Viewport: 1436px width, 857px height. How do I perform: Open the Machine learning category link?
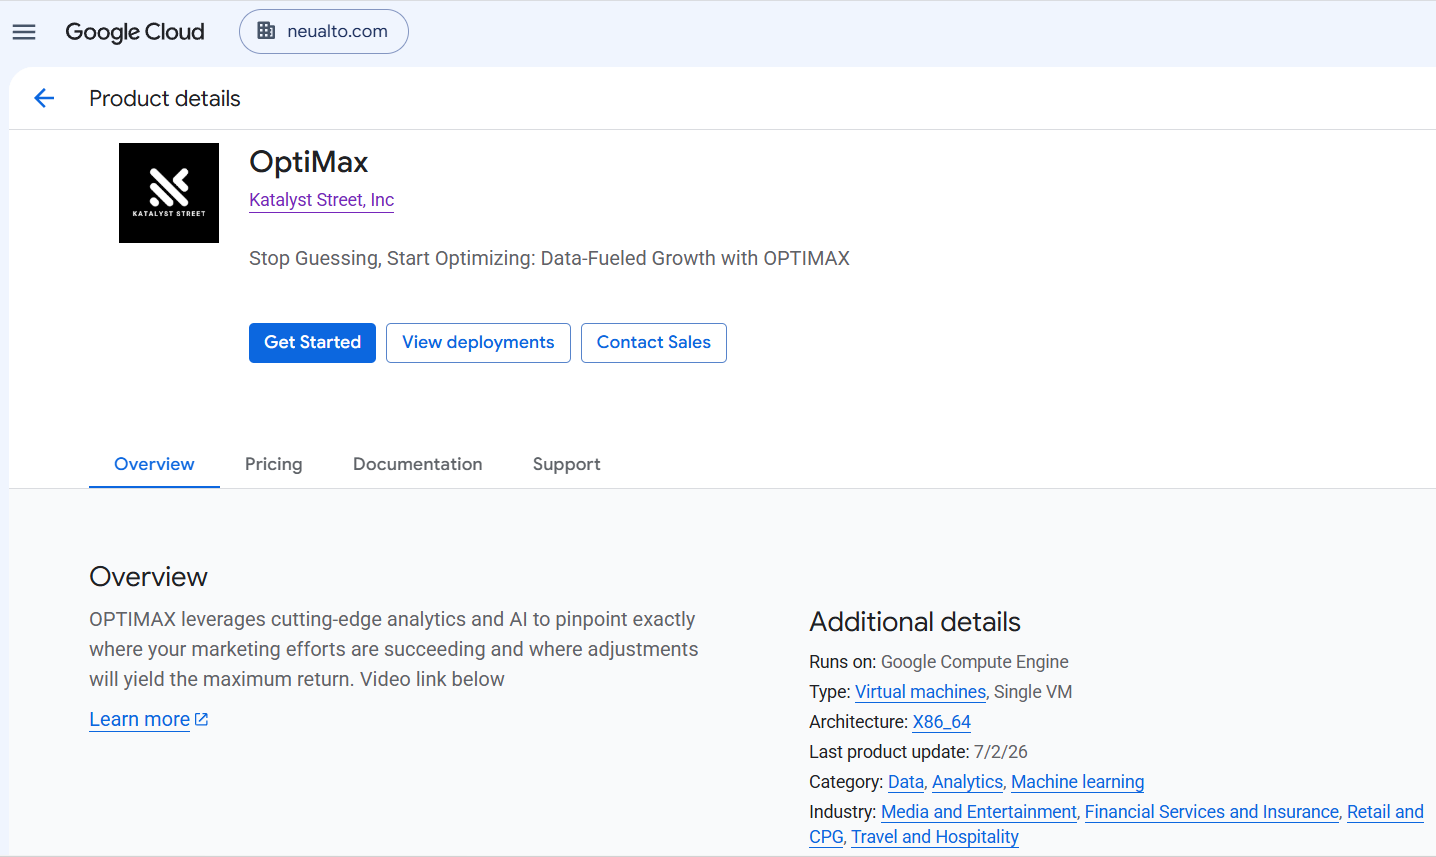[x=1078, y=782]
